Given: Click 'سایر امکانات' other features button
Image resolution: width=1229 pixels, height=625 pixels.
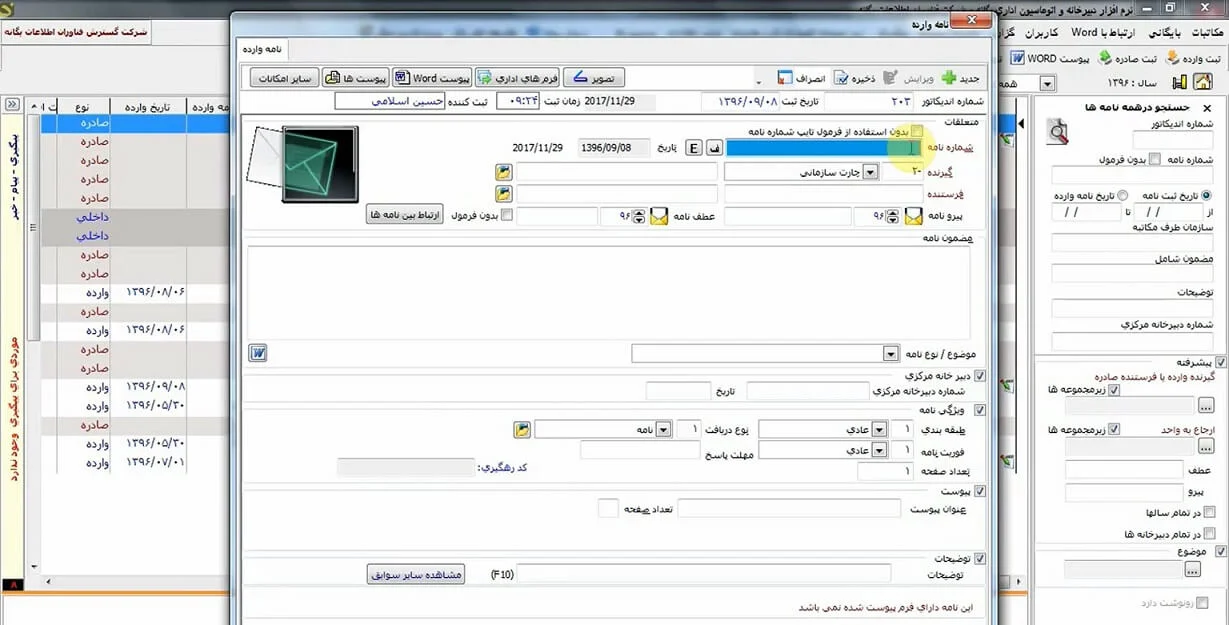Looking at the screenshot, I should pos(285,77).
